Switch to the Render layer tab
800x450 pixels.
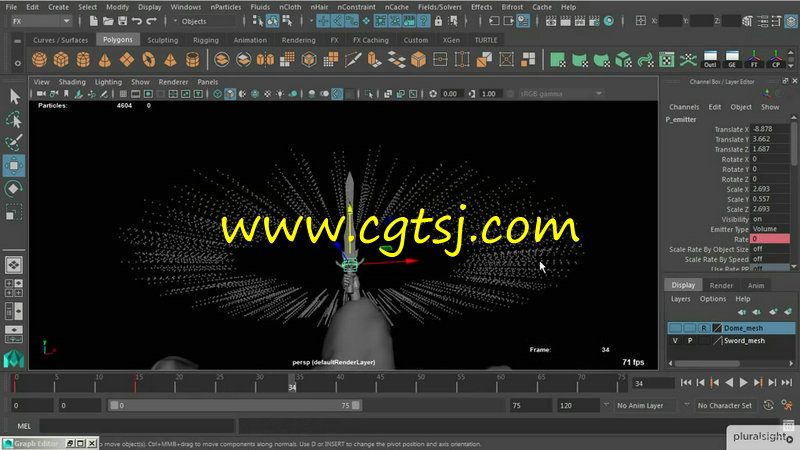721,285
